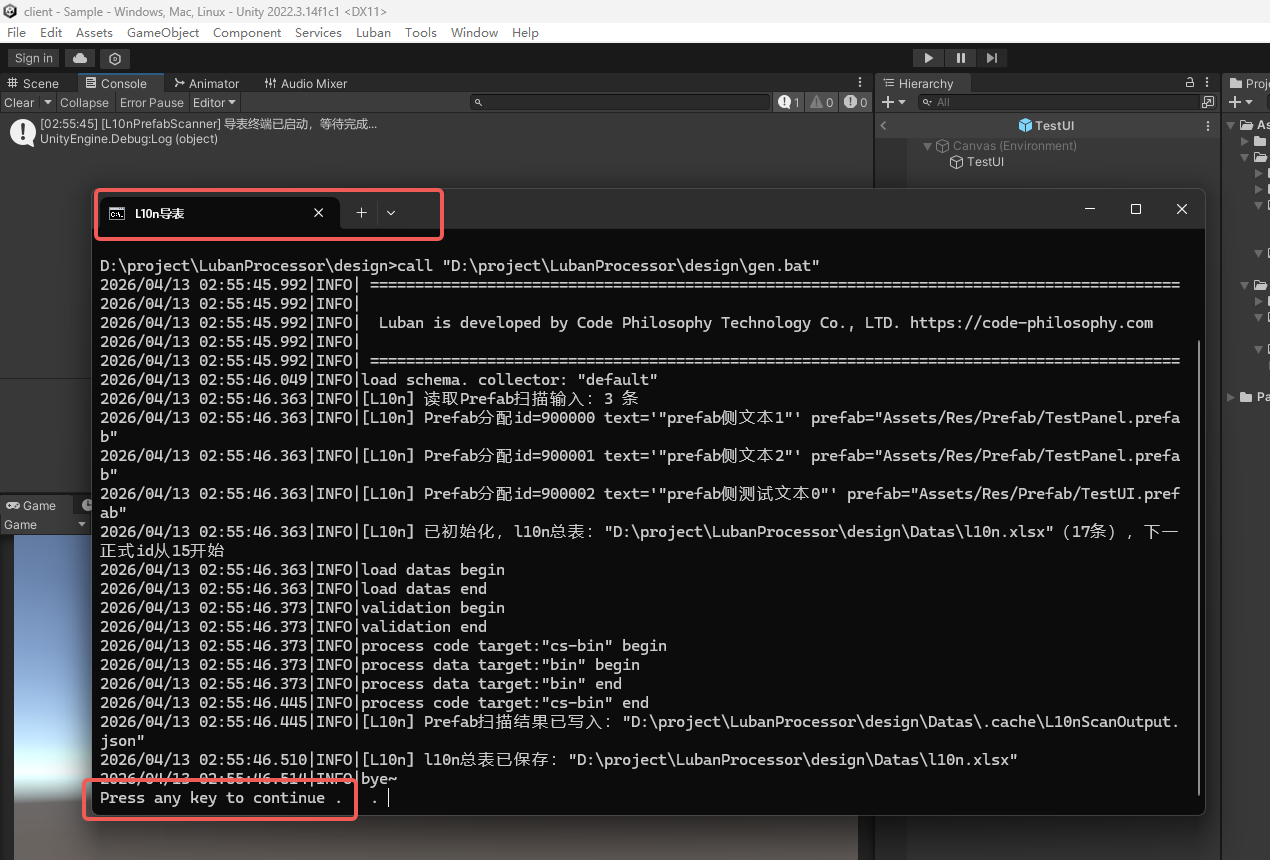Open scene in new window icon in Hierarchy
Image resolution: width=1270 pixels, height=860 pixels.
pyautogui.click(x=1208, y=102)
